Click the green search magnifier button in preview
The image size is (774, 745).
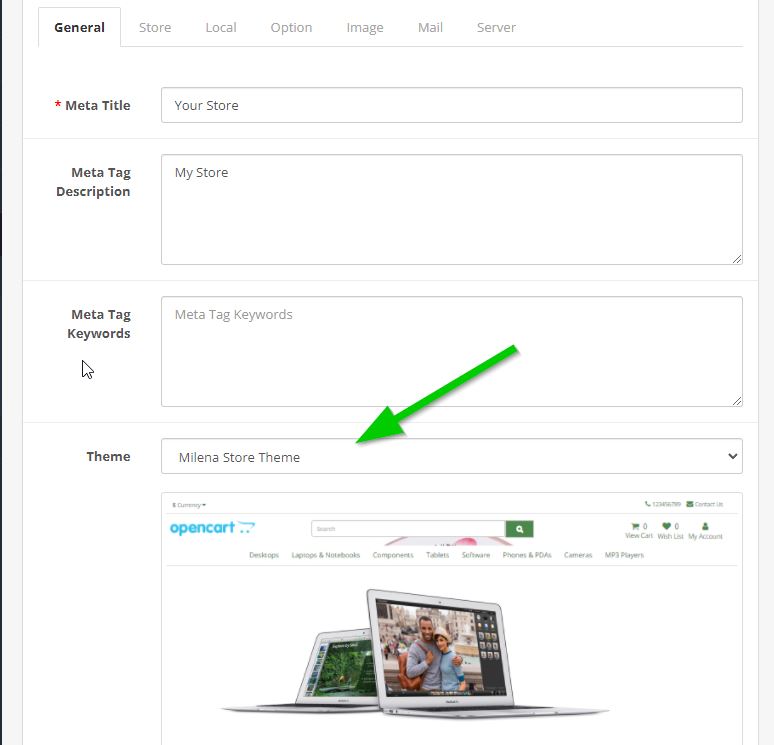519,529
